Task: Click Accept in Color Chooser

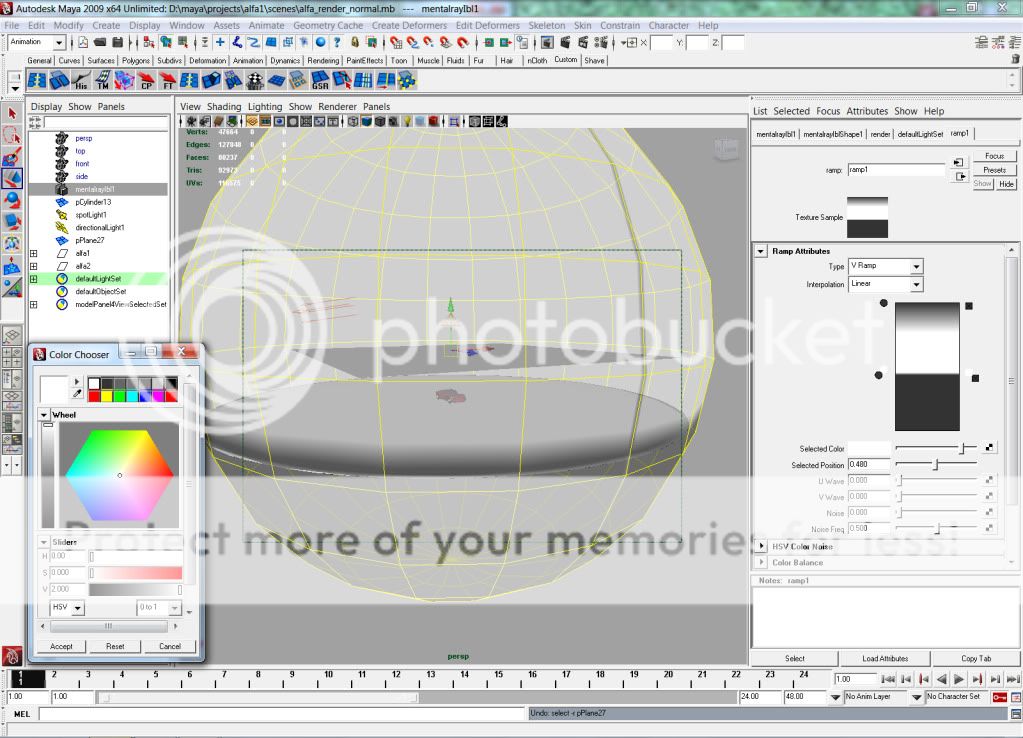Action: [61, 646]
